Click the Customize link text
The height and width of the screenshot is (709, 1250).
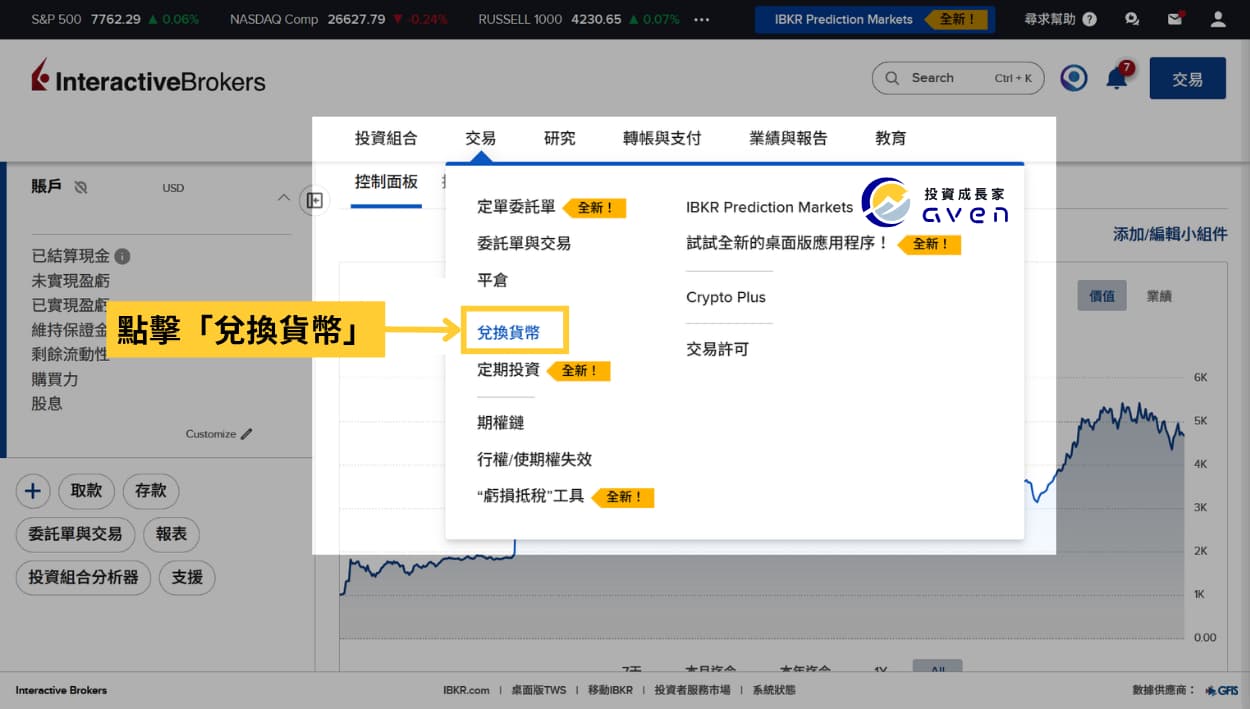[x=211, y=434]
